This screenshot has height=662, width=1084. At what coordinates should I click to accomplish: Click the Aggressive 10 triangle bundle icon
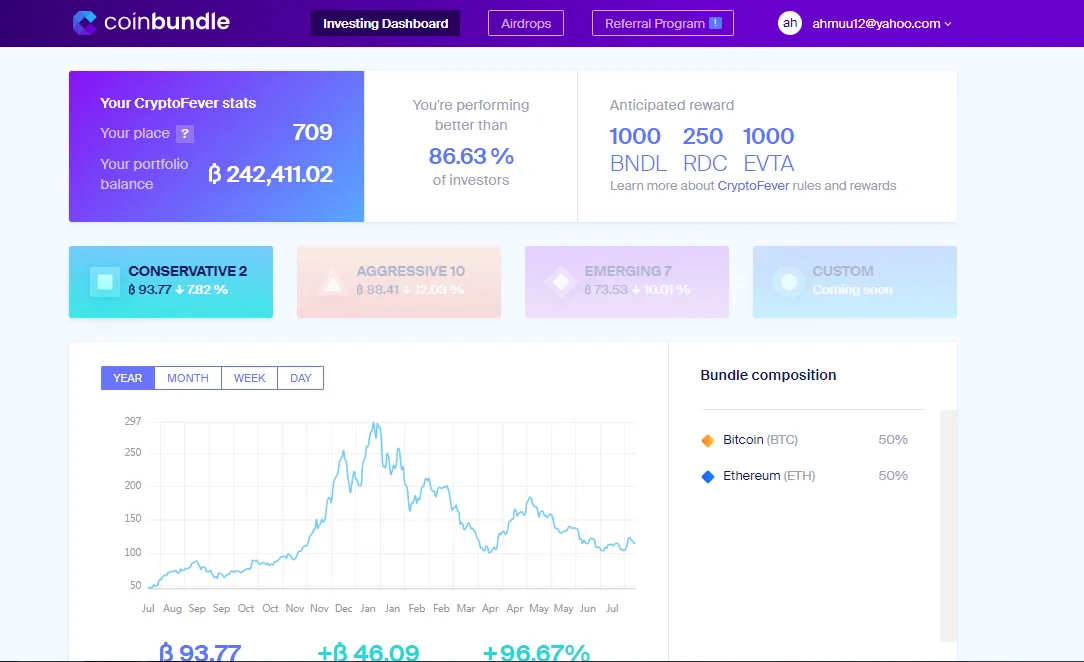tap(333, 282)
